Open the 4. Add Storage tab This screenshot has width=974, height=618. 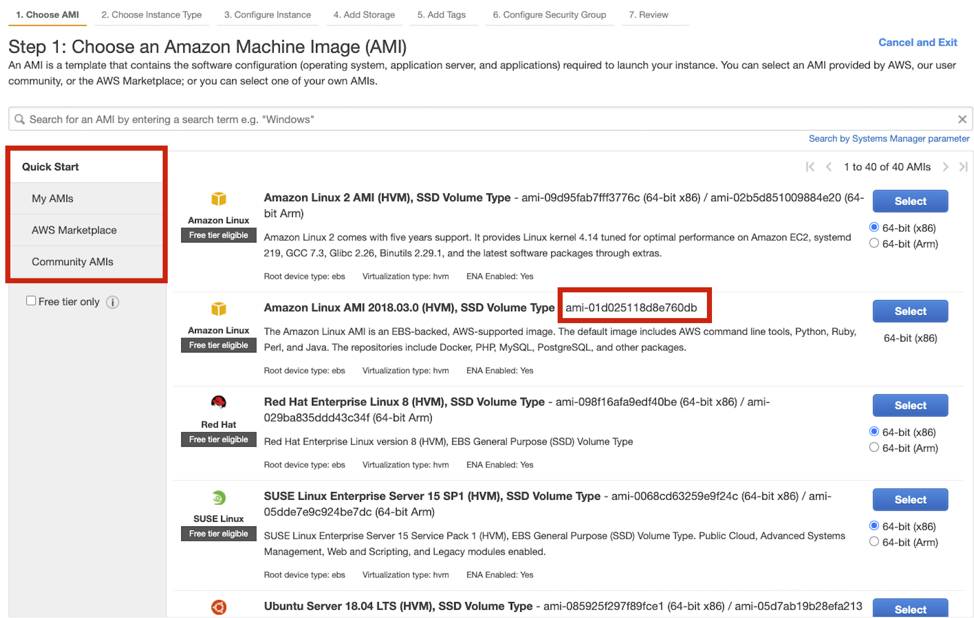click(x=364, y=14)
